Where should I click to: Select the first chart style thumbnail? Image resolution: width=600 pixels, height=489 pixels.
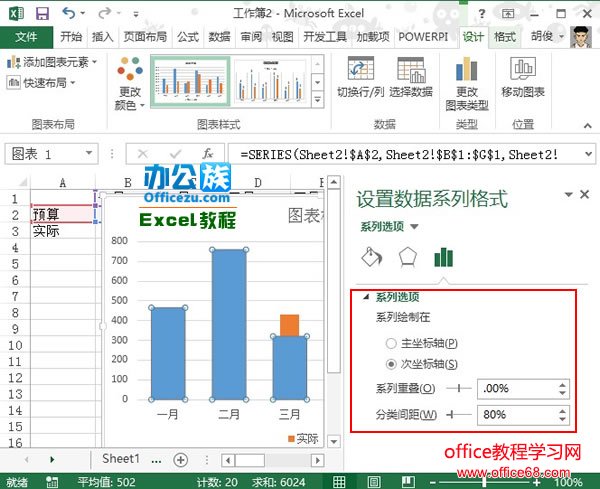click(191, 81)
